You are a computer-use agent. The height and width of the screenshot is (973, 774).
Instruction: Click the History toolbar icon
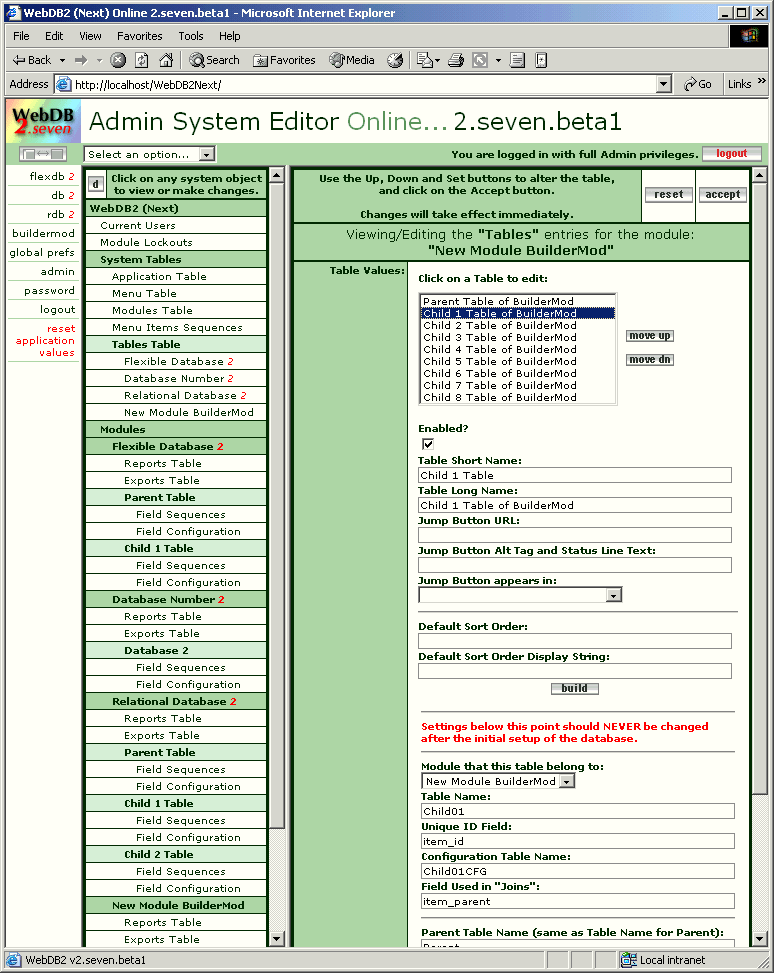point(395,60)
